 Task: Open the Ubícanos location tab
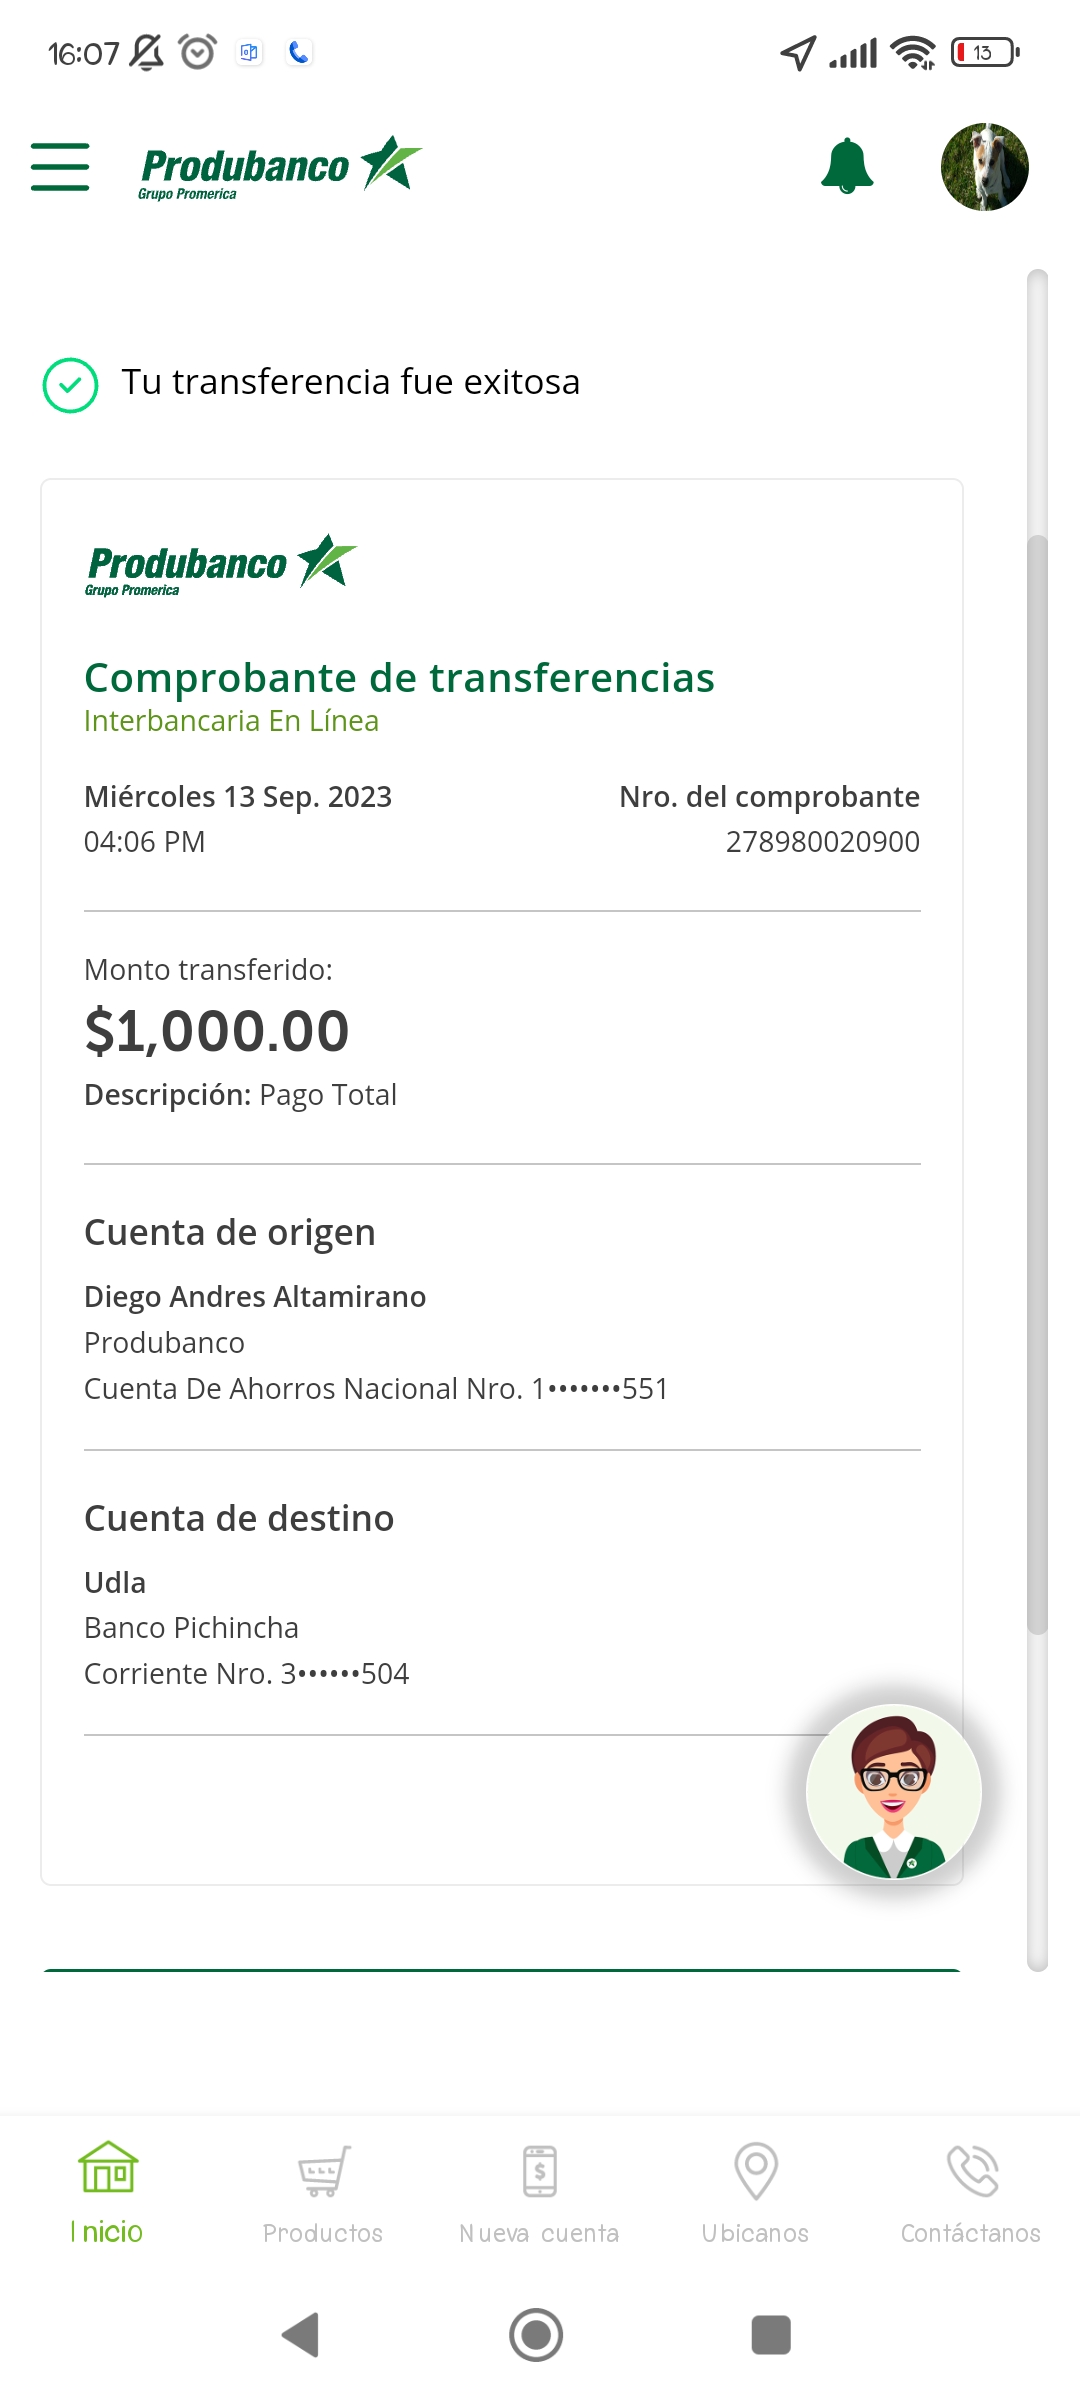(x=755, y=2192)
